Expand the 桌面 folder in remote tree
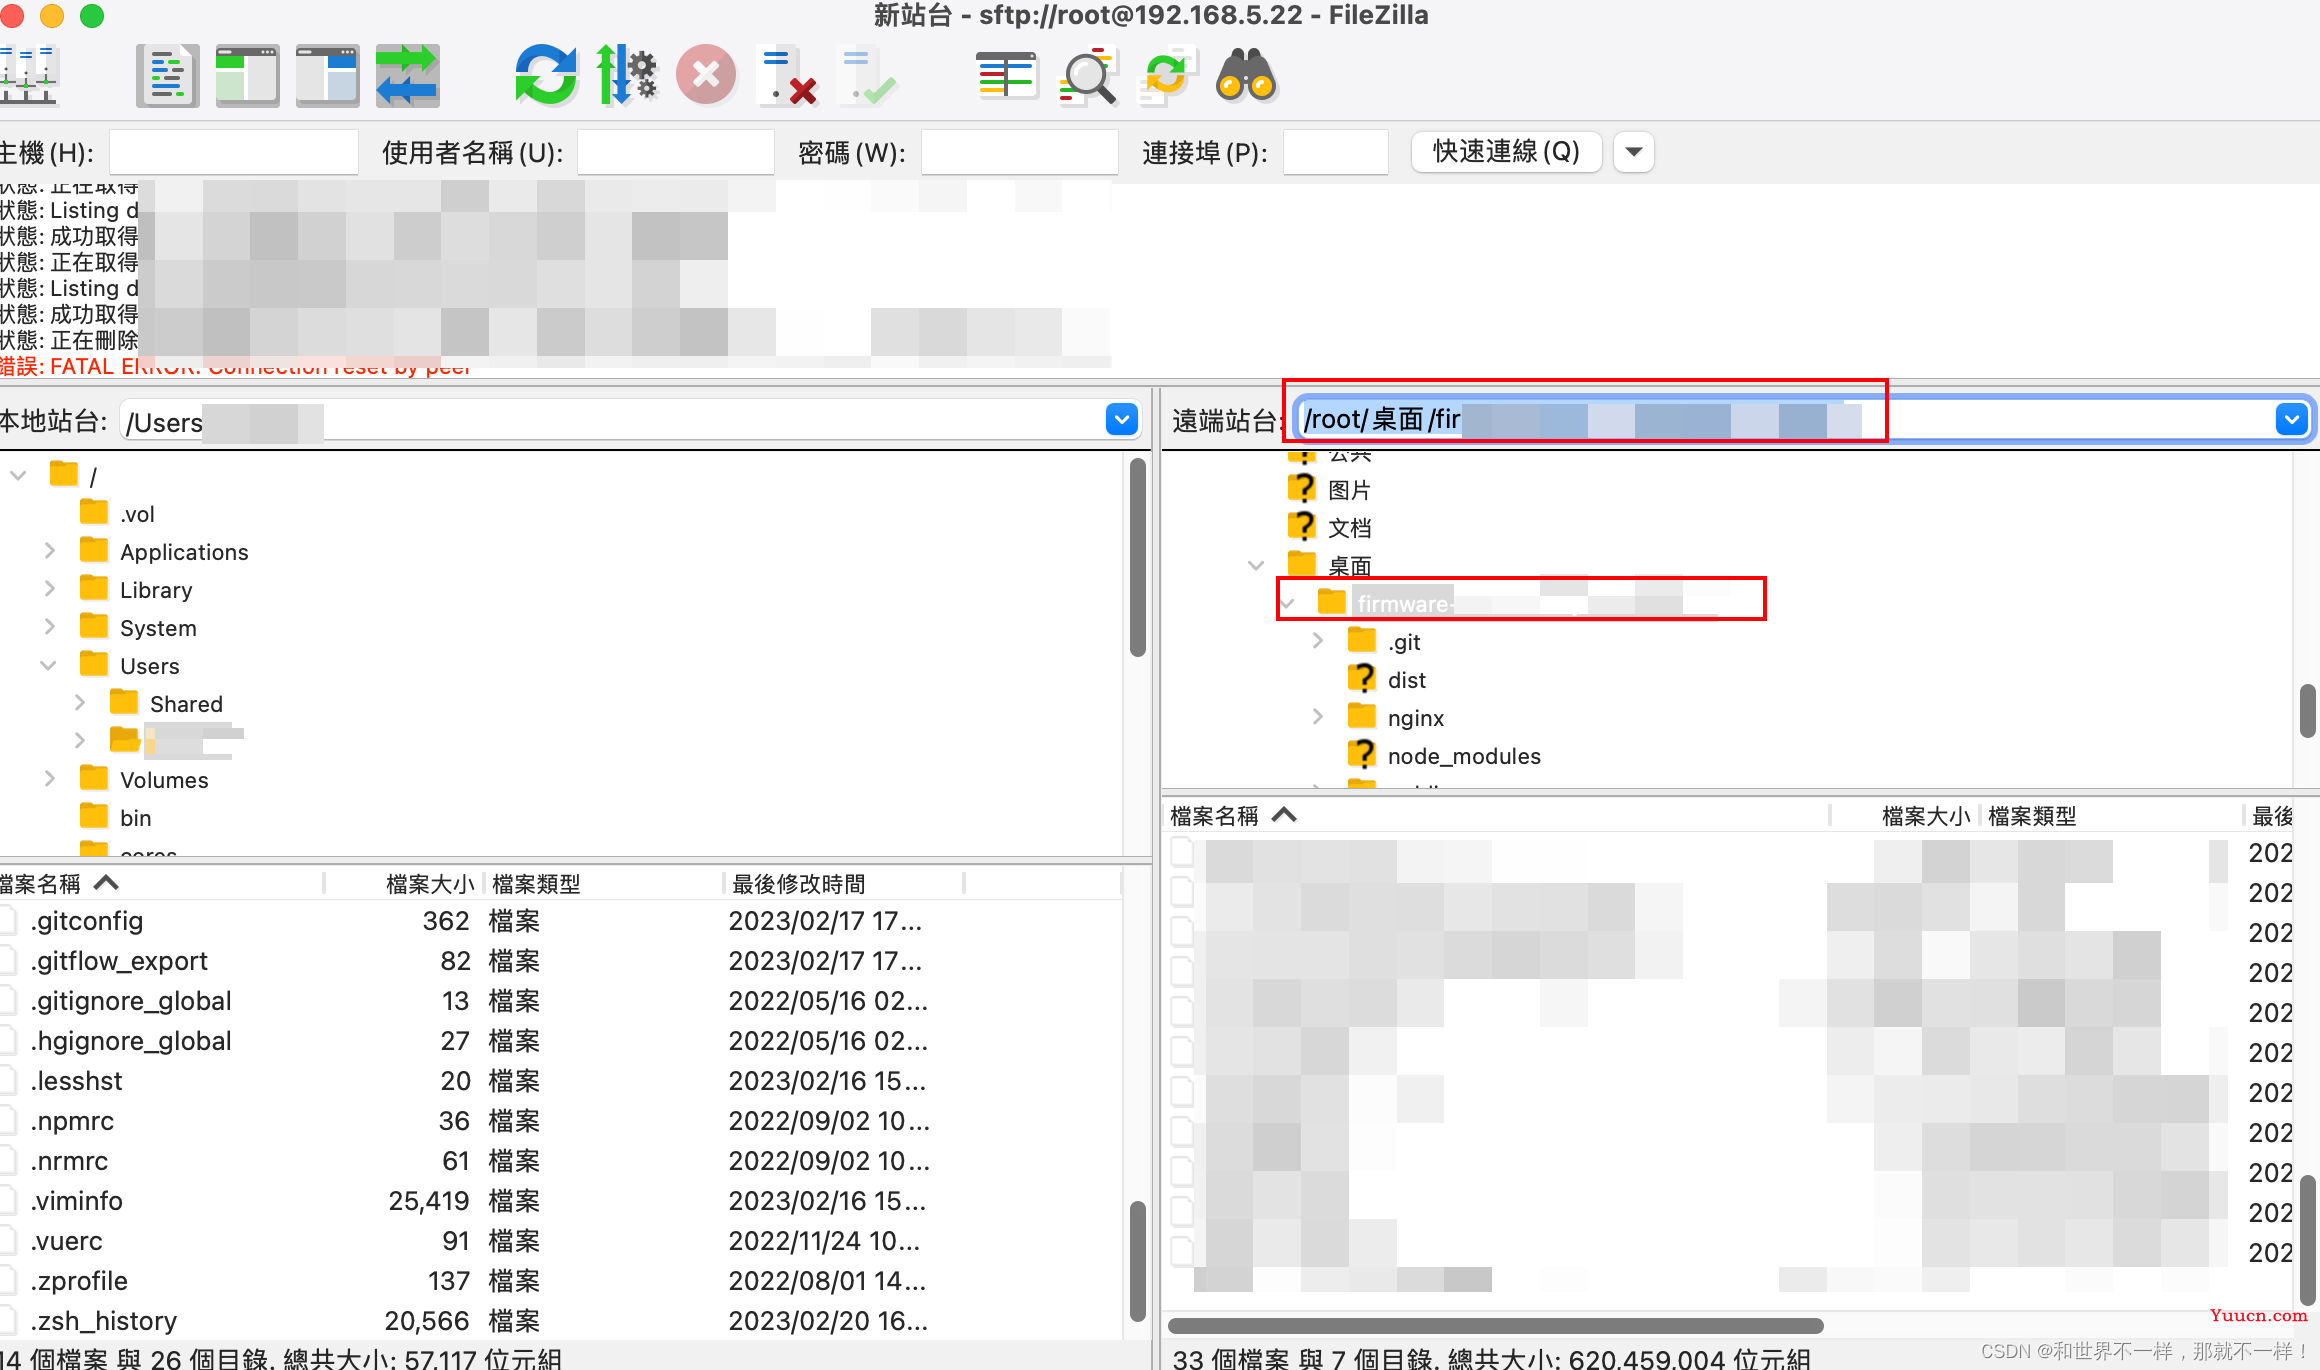Image resolution: width=2320 pixels, height=1370 pixels. click(1257, 564)
